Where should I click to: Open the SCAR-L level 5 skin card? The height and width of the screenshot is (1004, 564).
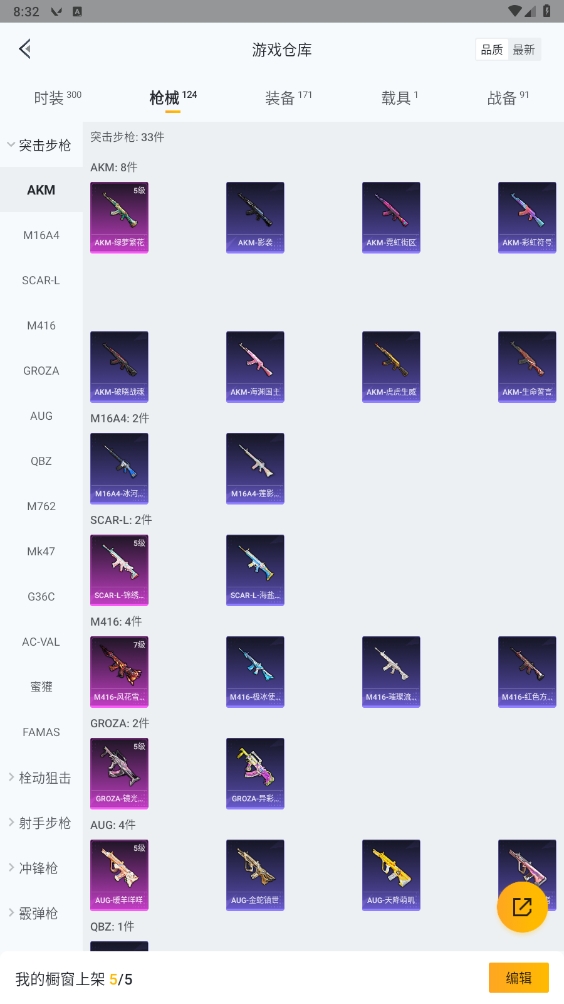coord(119,571)
